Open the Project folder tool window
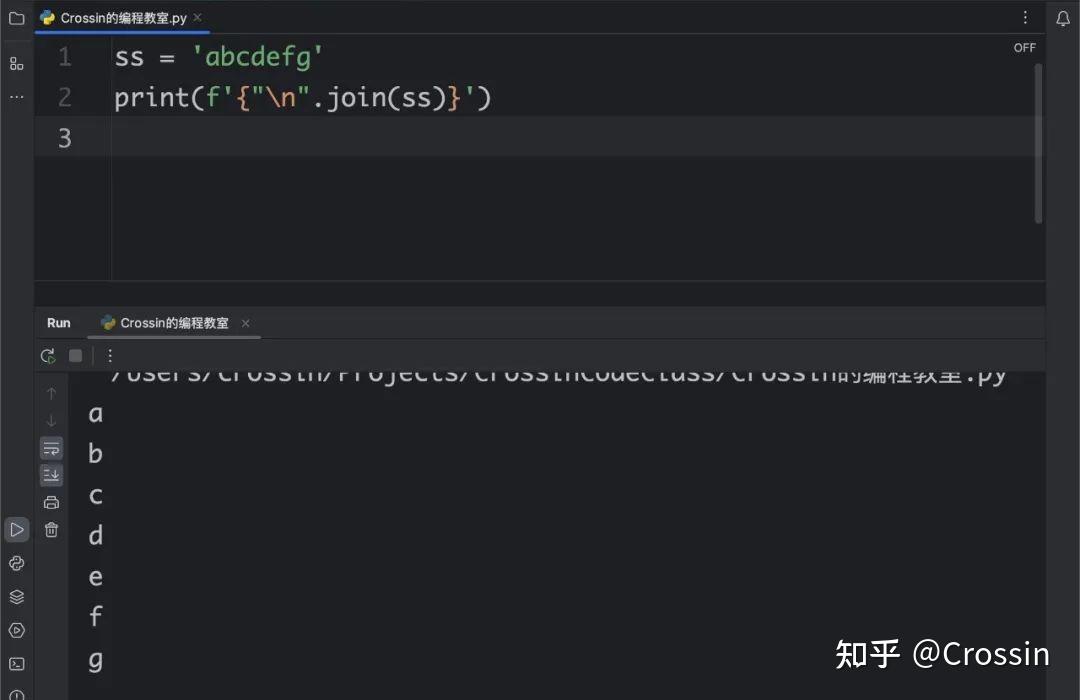 click(x=16, y=18)
